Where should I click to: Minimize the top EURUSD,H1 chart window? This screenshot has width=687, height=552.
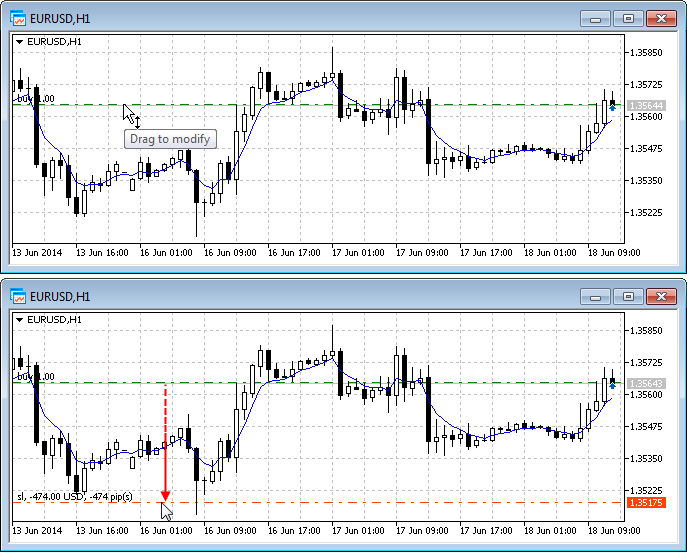[596, 18]
